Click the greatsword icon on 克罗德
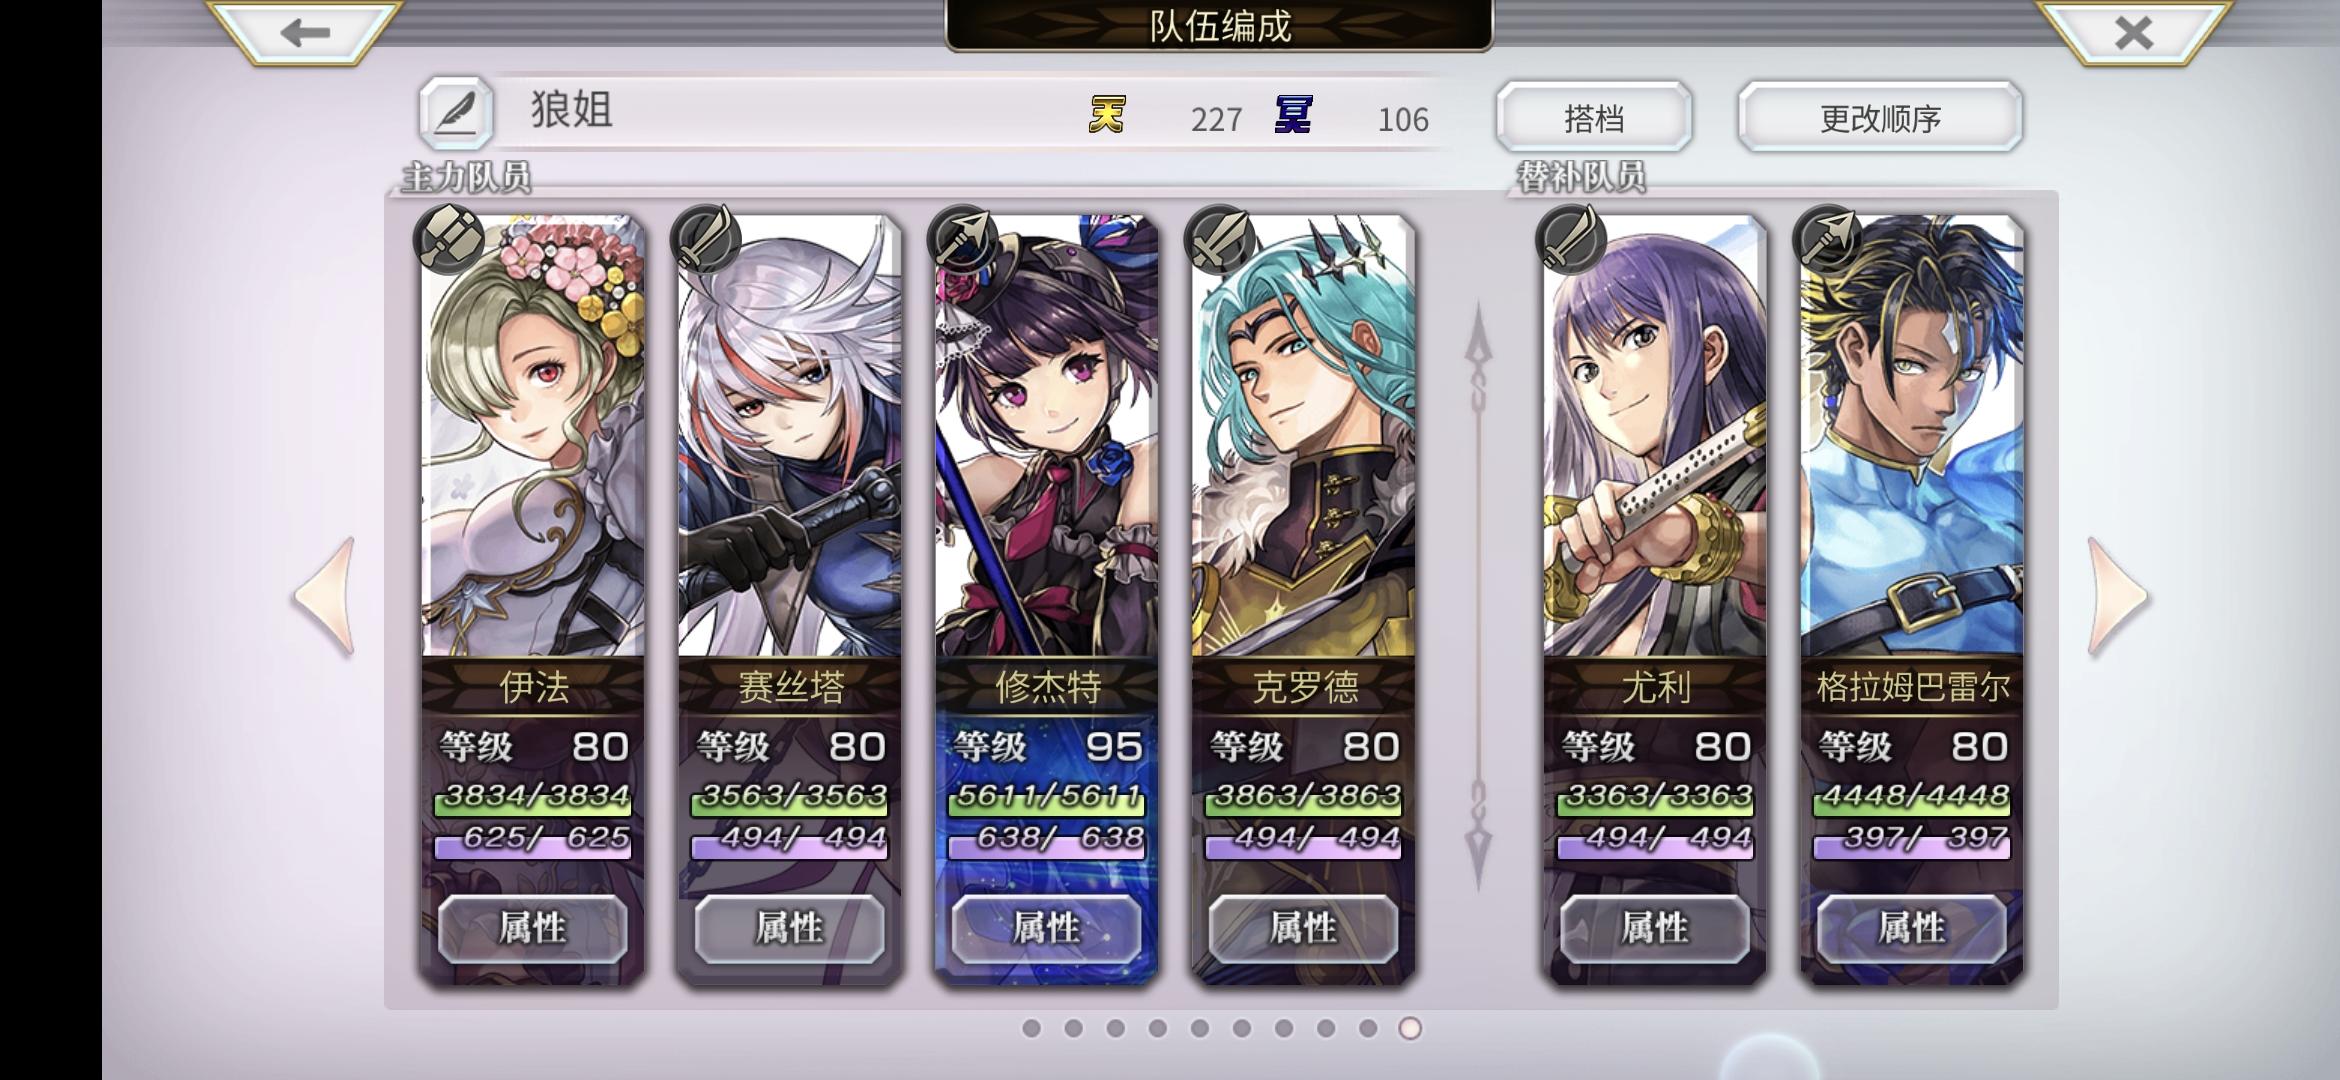This screenshot has height=1080, width=2340. tap(1218, 238)
